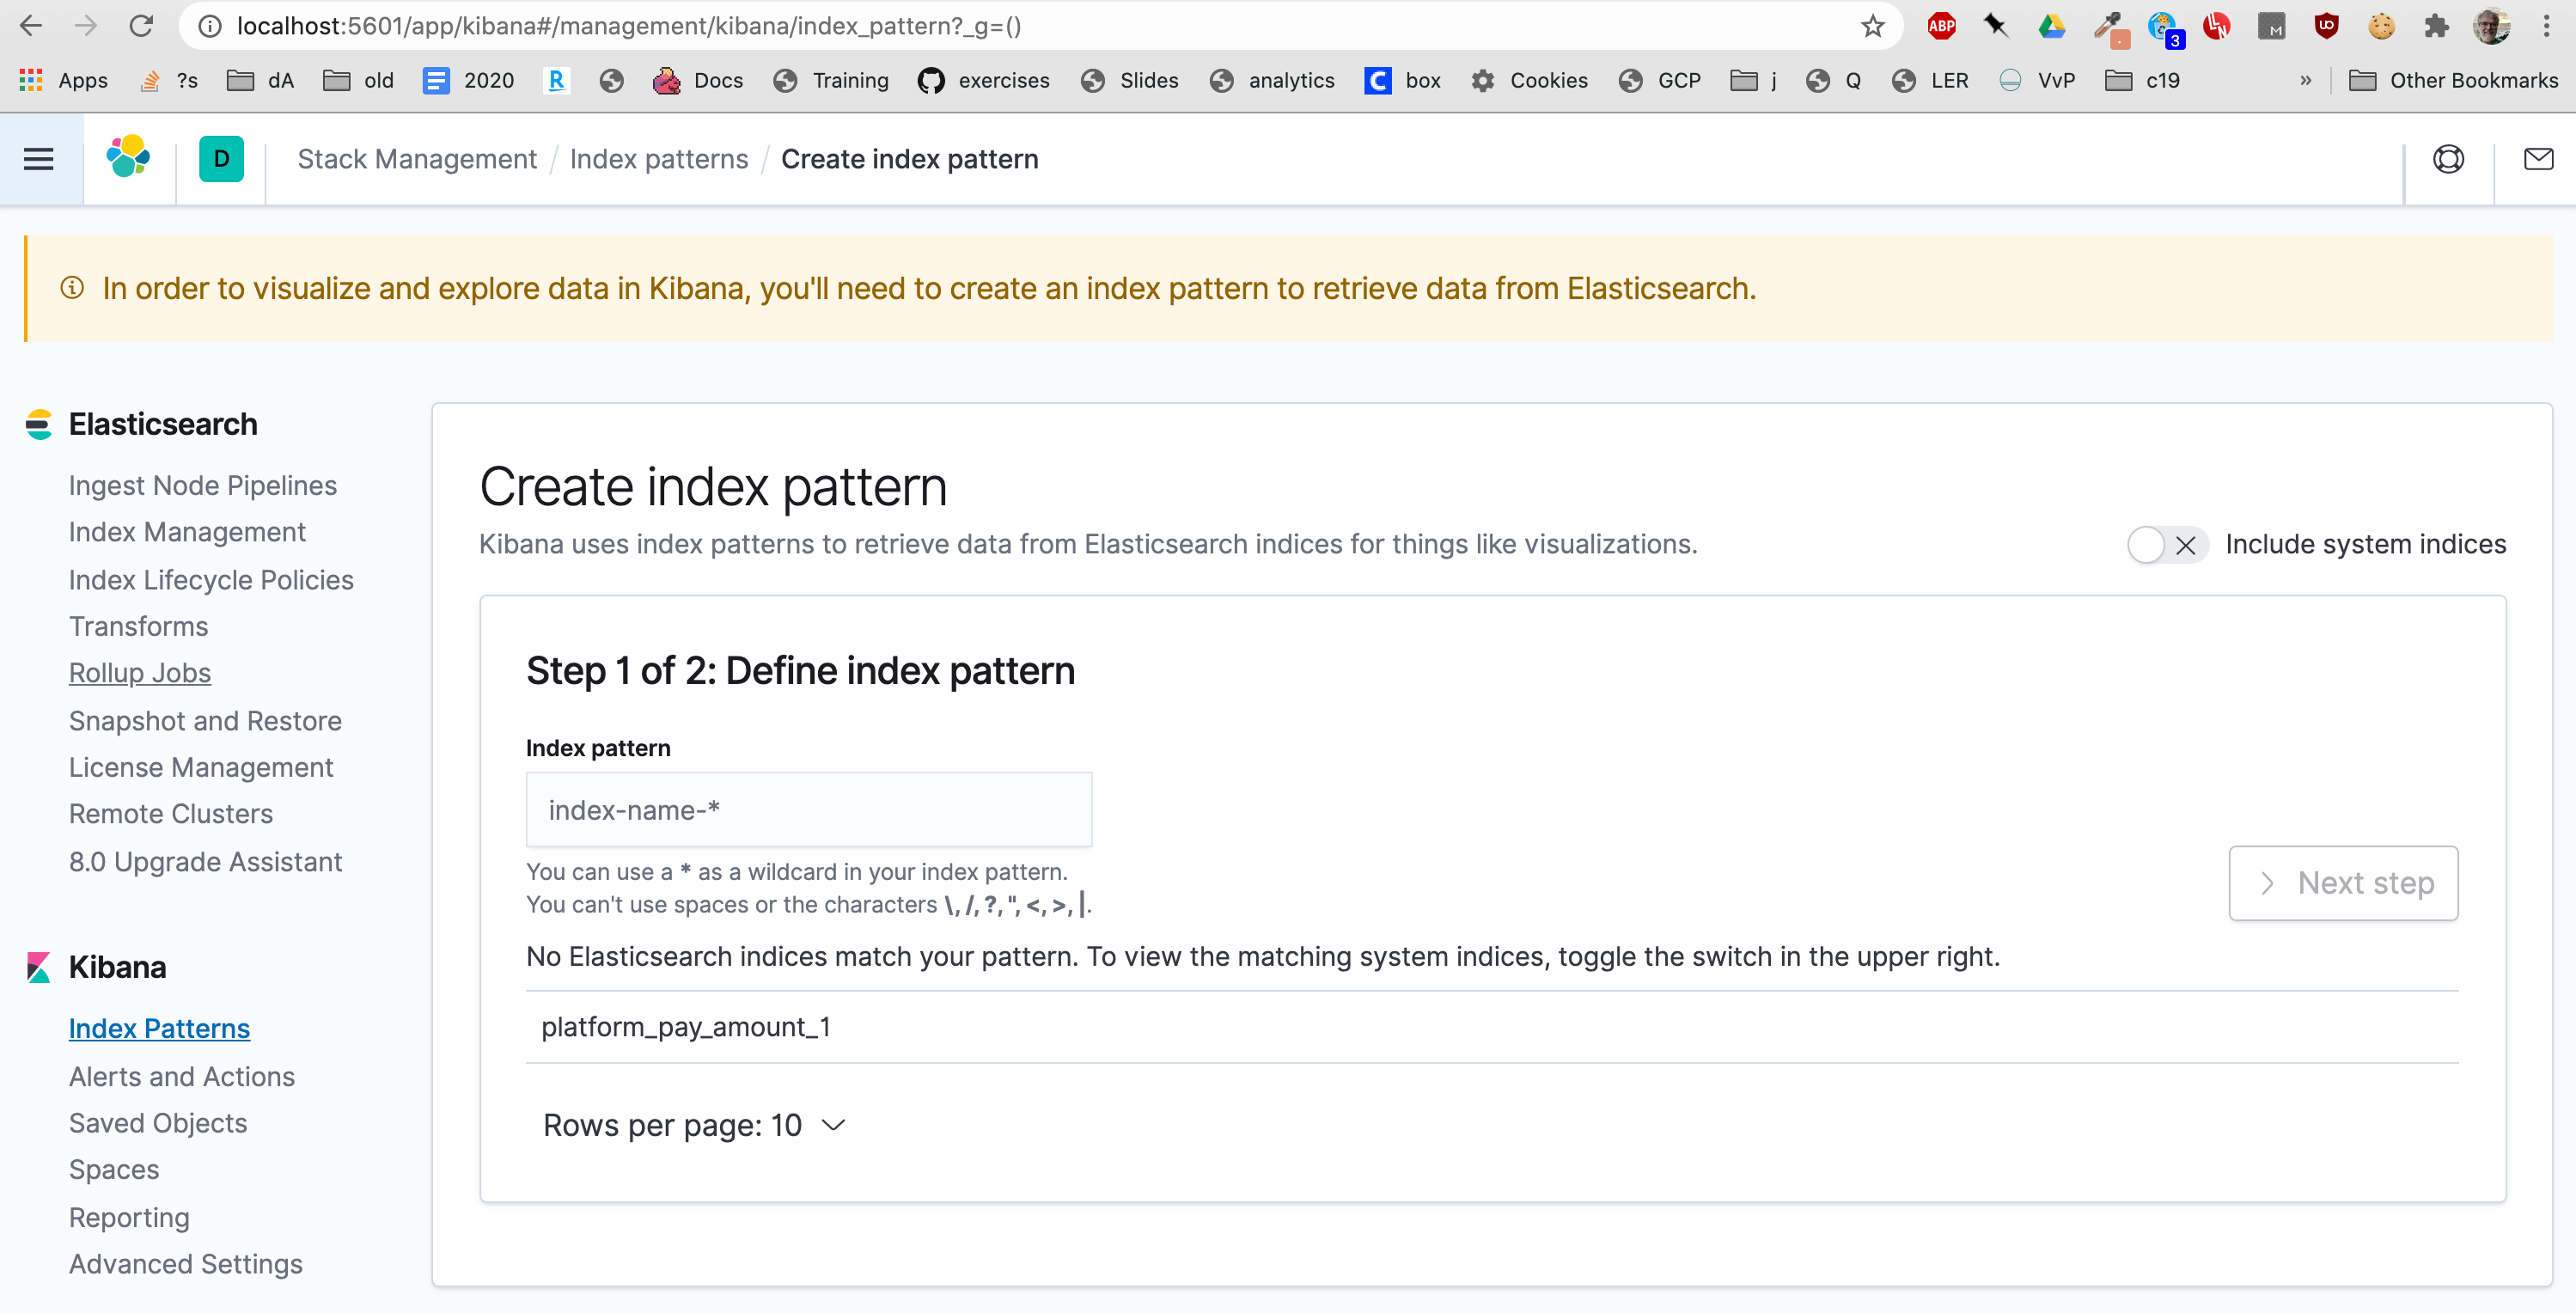The width and height of the screenshot is (2576, 1313).
Task: Click the Next step button
Action: (x=2342, y=883)
